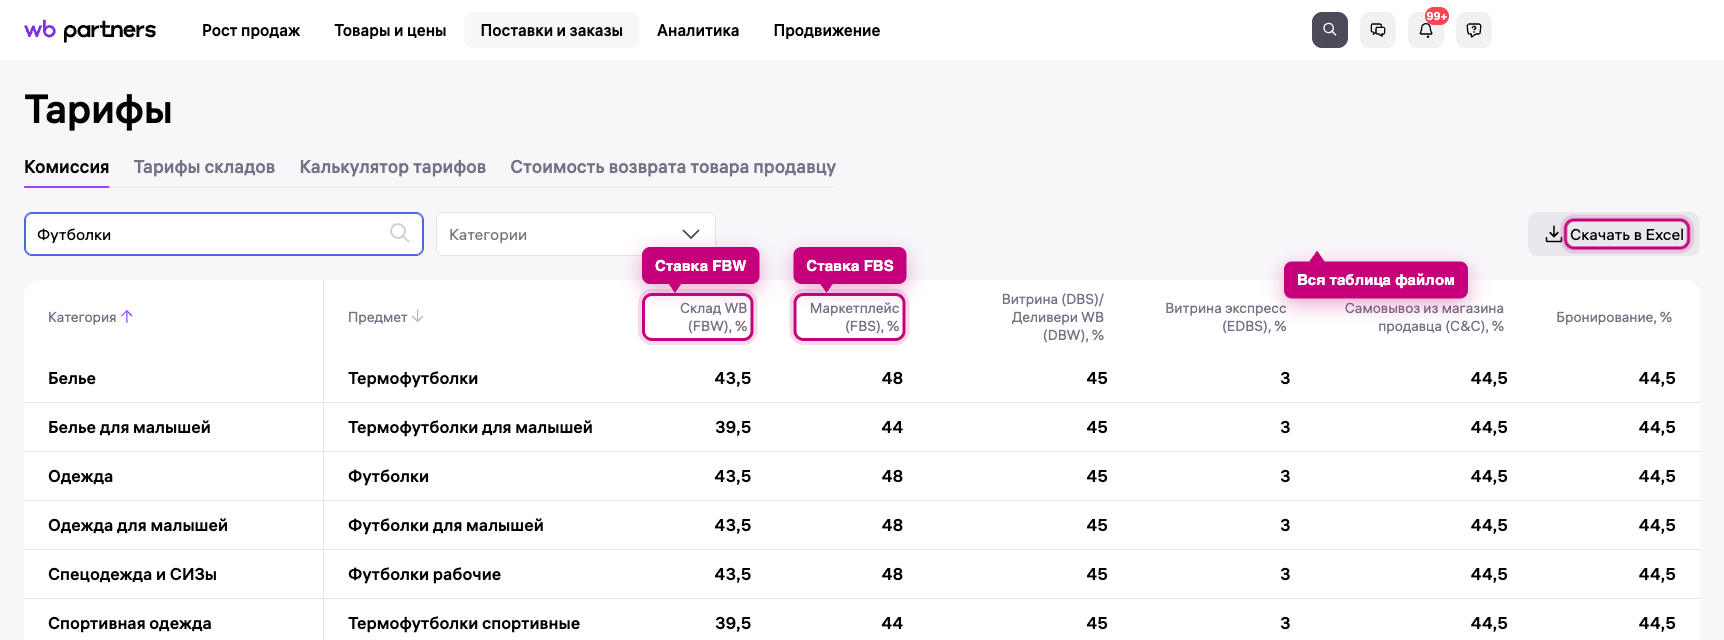Image resolution: width=1724 pixels, height=640 pixels.
Task: Open the chat messages icon
Action: click(1378, 30)
